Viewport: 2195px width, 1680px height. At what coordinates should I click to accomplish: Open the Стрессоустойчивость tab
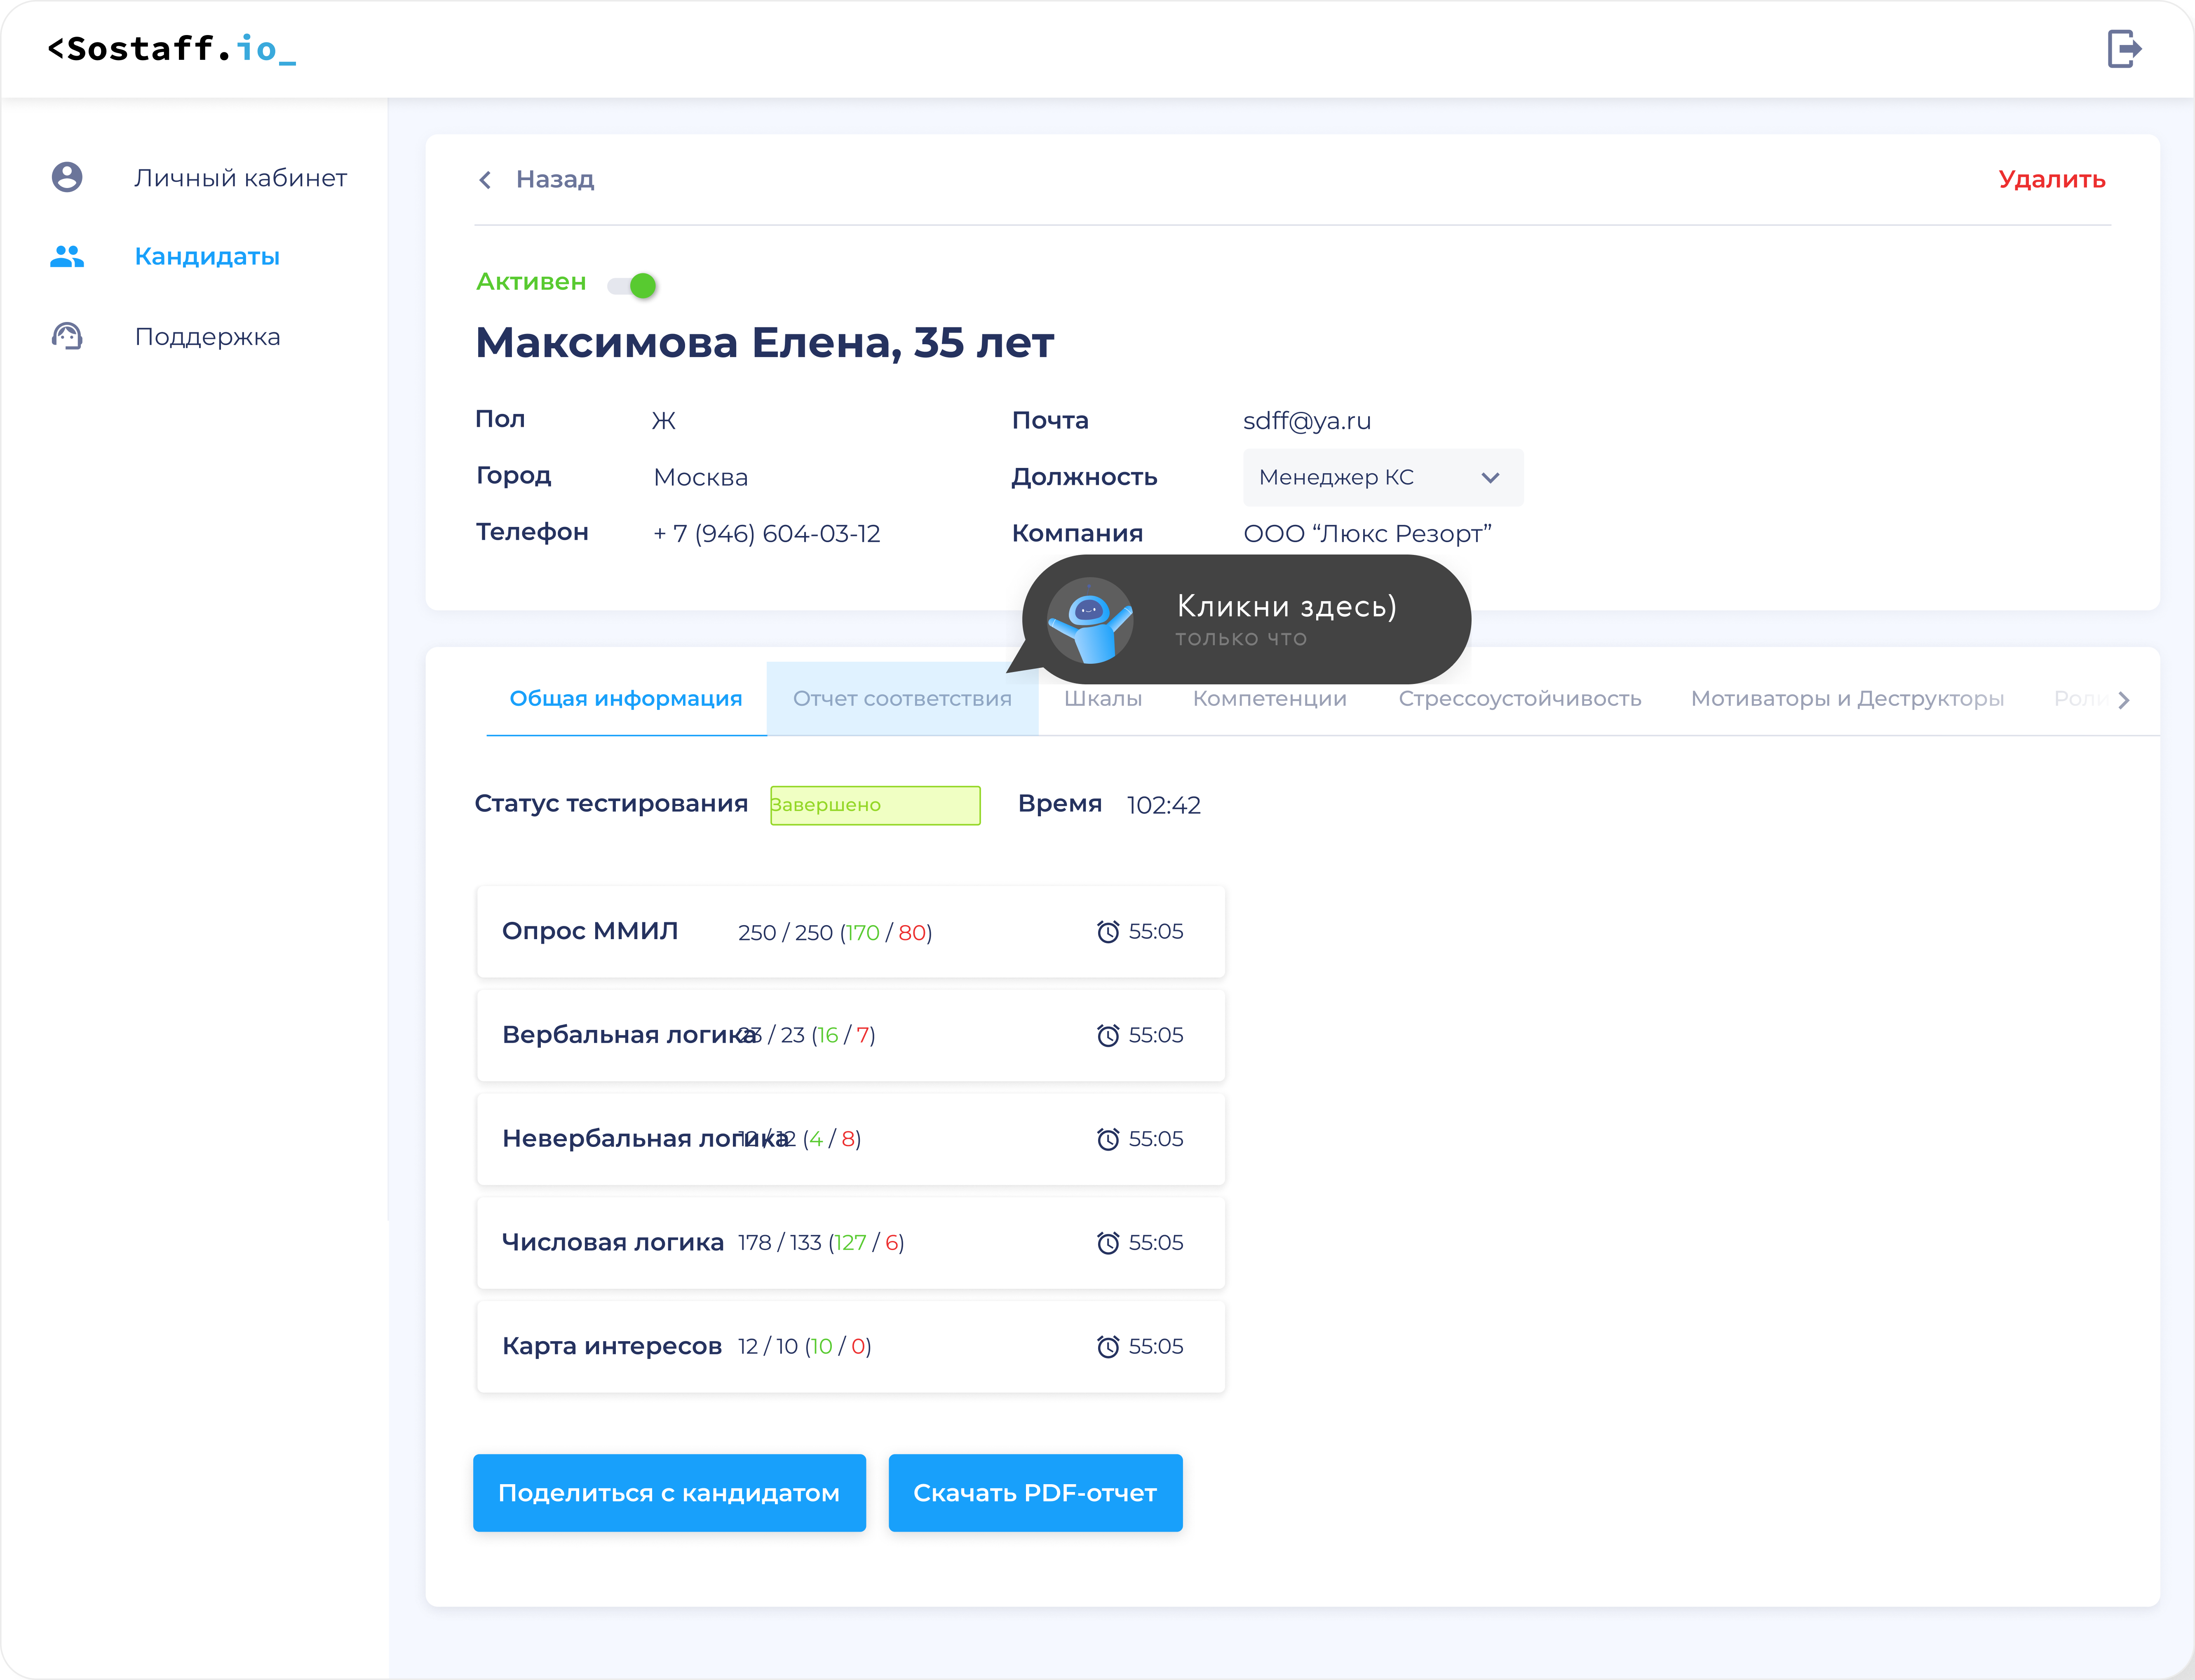1519,699
